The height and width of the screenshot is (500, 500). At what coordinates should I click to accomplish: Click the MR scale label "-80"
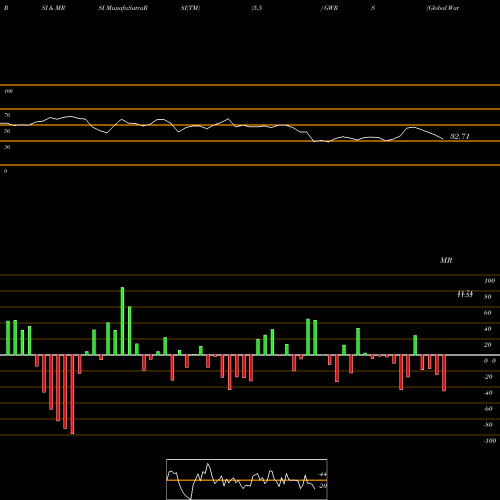click(x=488, y=425)
